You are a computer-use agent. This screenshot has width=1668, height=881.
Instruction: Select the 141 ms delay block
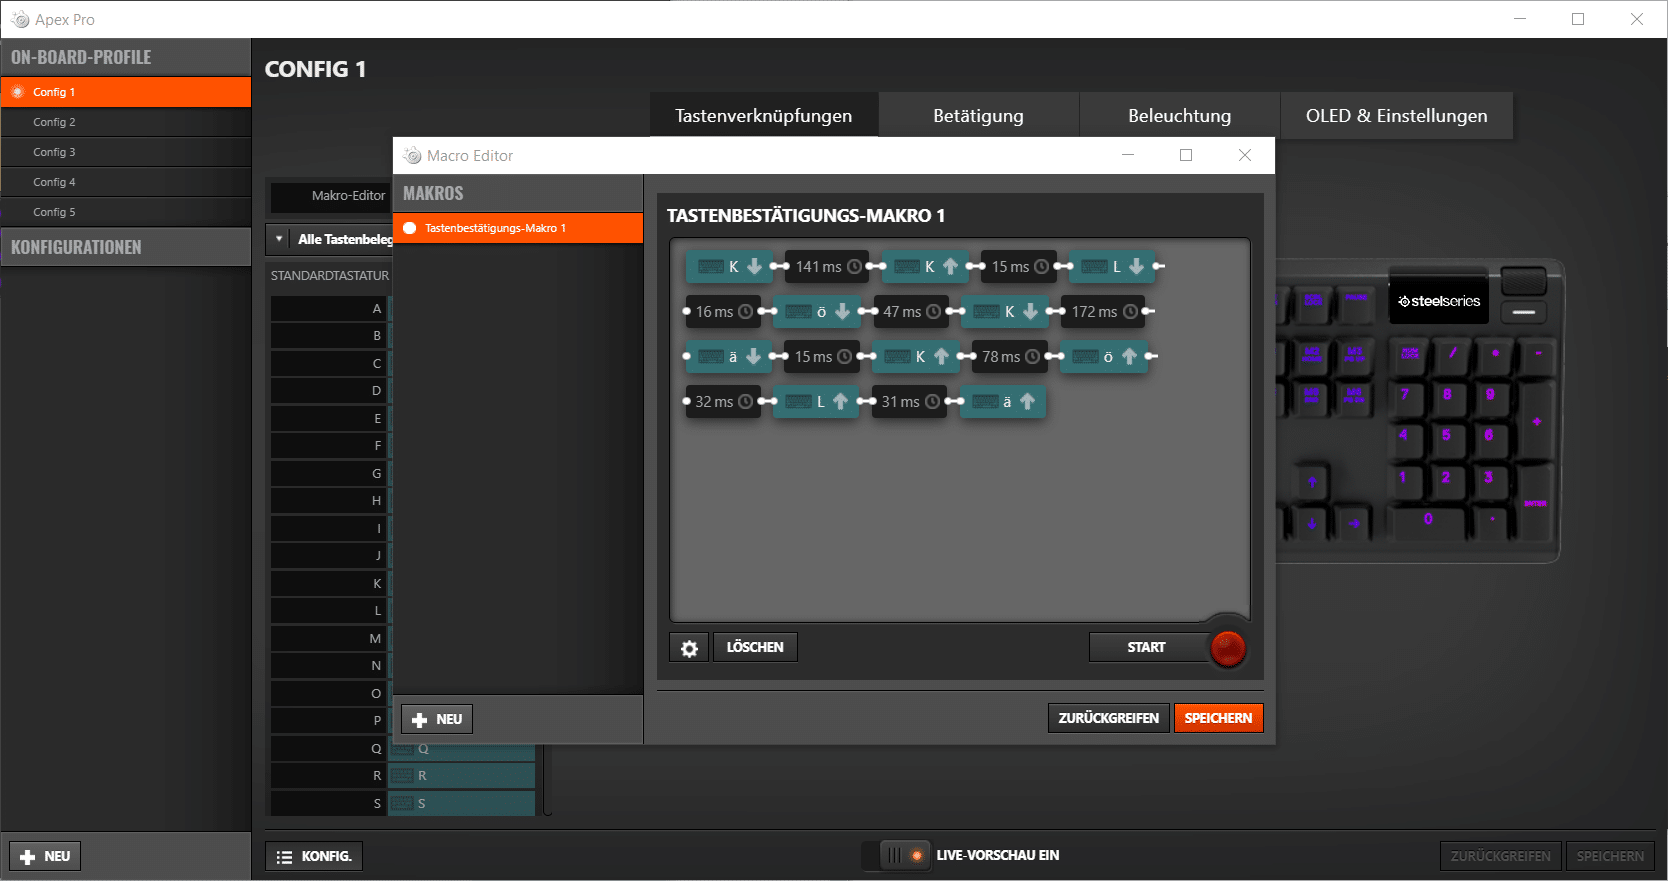click(x=827, y=267)
